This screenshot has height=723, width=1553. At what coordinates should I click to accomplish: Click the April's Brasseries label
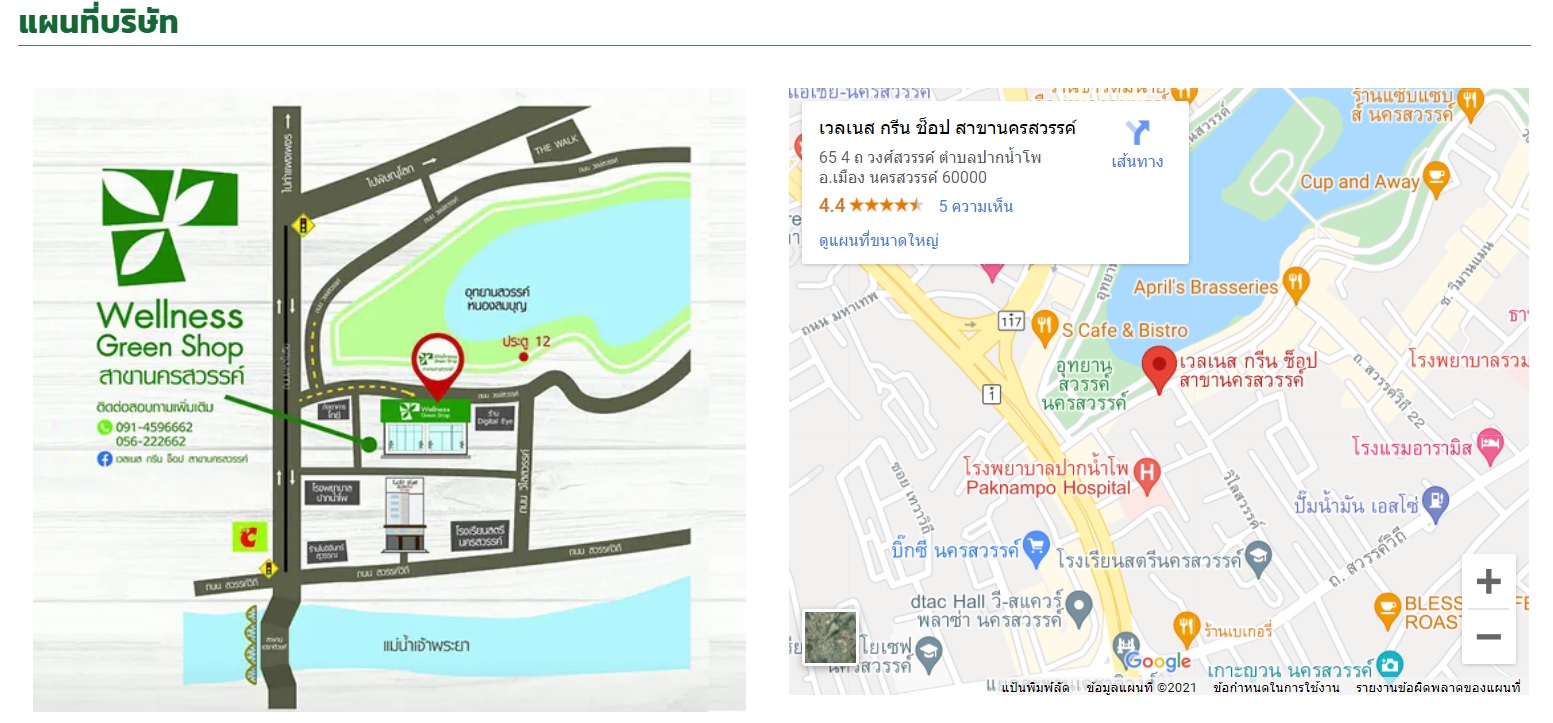click(1206, 287)
